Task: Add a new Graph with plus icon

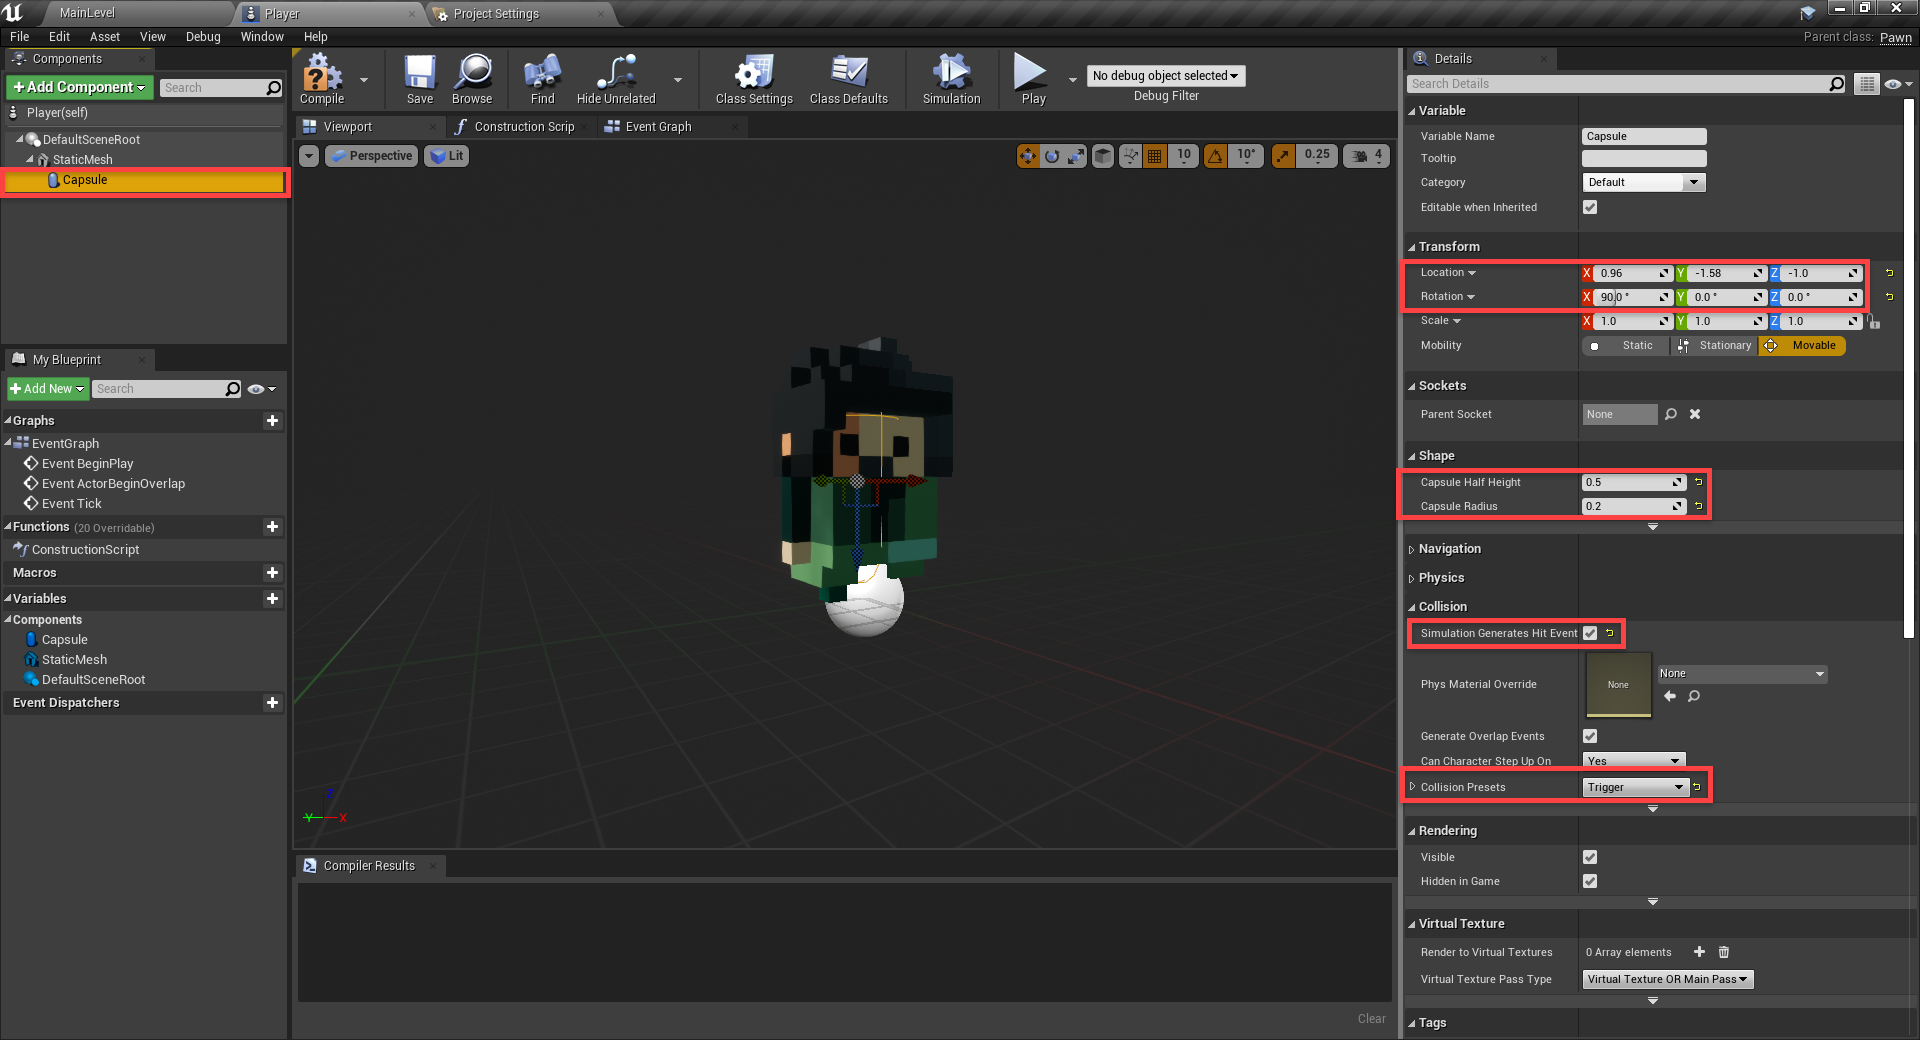Action: 272,421
